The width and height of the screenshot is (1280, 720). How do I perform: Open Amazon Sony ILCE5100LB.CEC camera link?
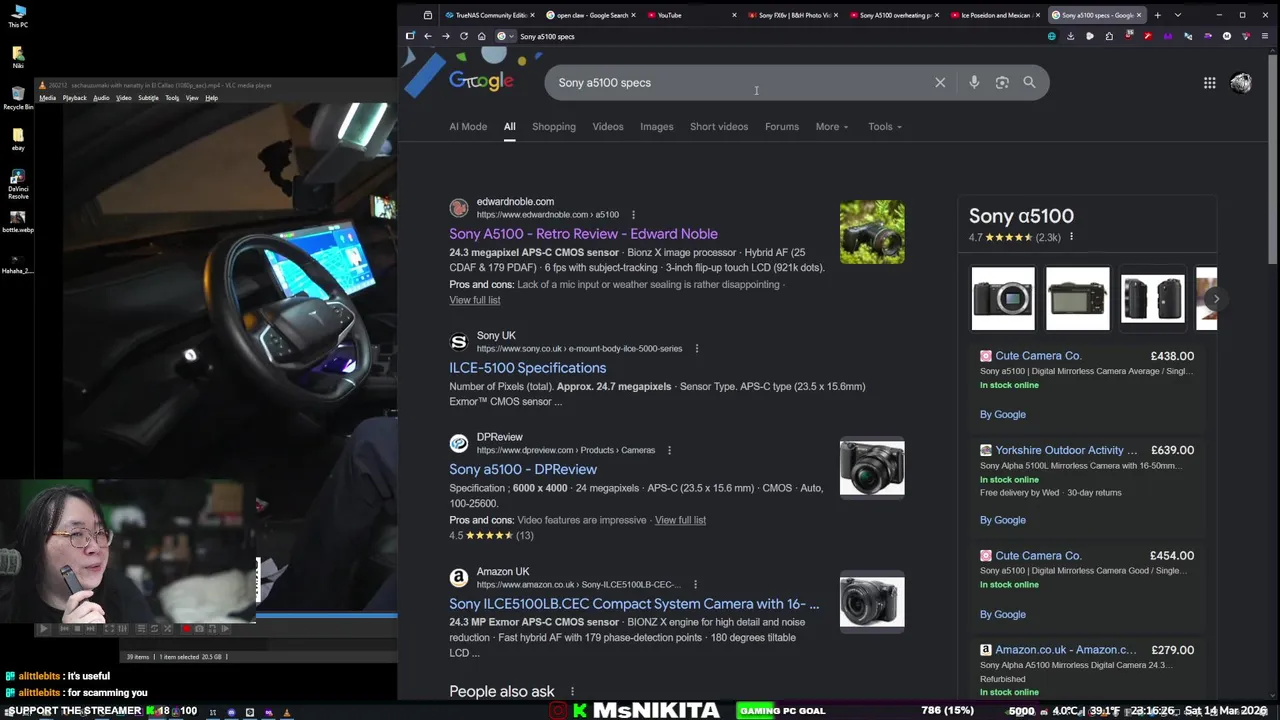(634, 604)
